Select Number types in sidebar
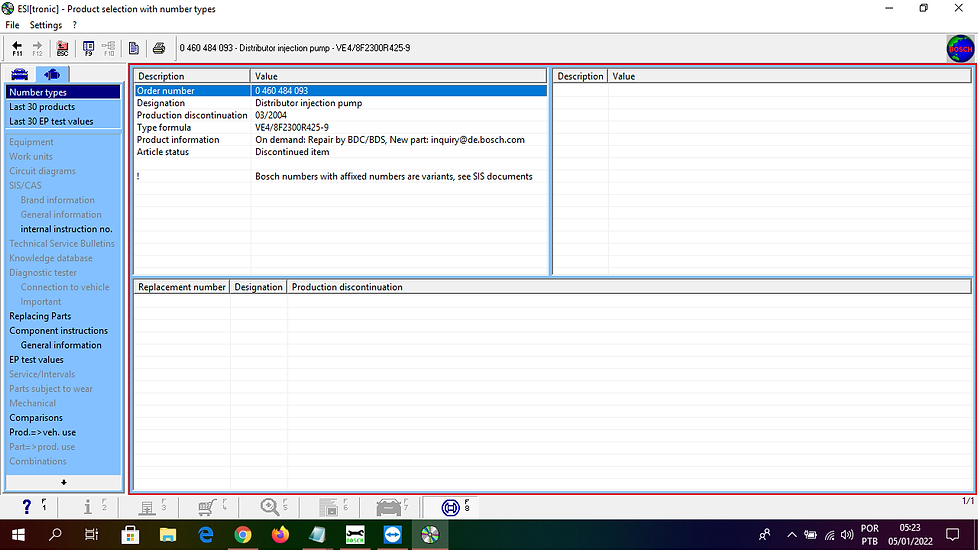This screenshot has height=553, width=980. point(63,92)
